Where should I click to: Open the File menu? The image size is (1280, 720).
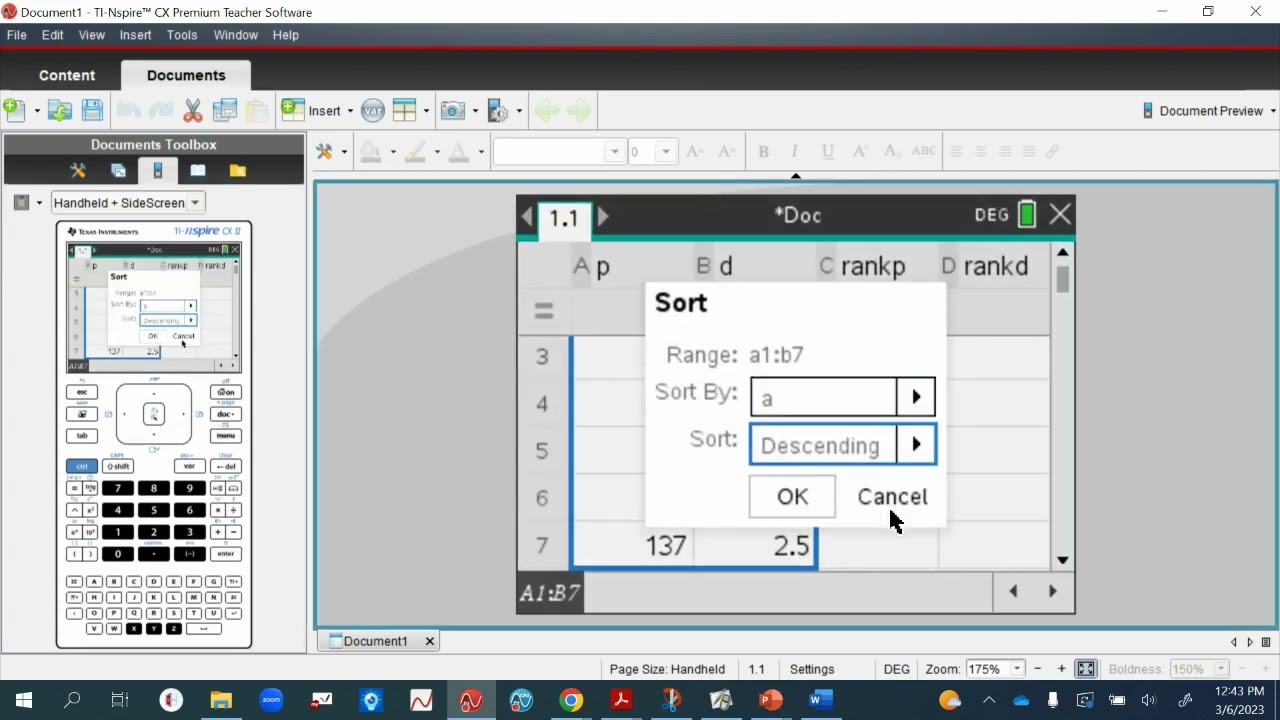pos(17,35)
